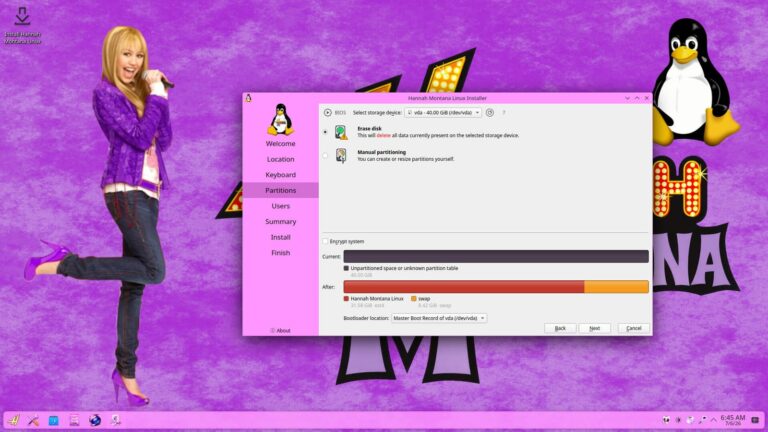This screenshot has height=432, width=768.
Task: Click the orange swap partition segment
Action: click(x=616, y=287)
